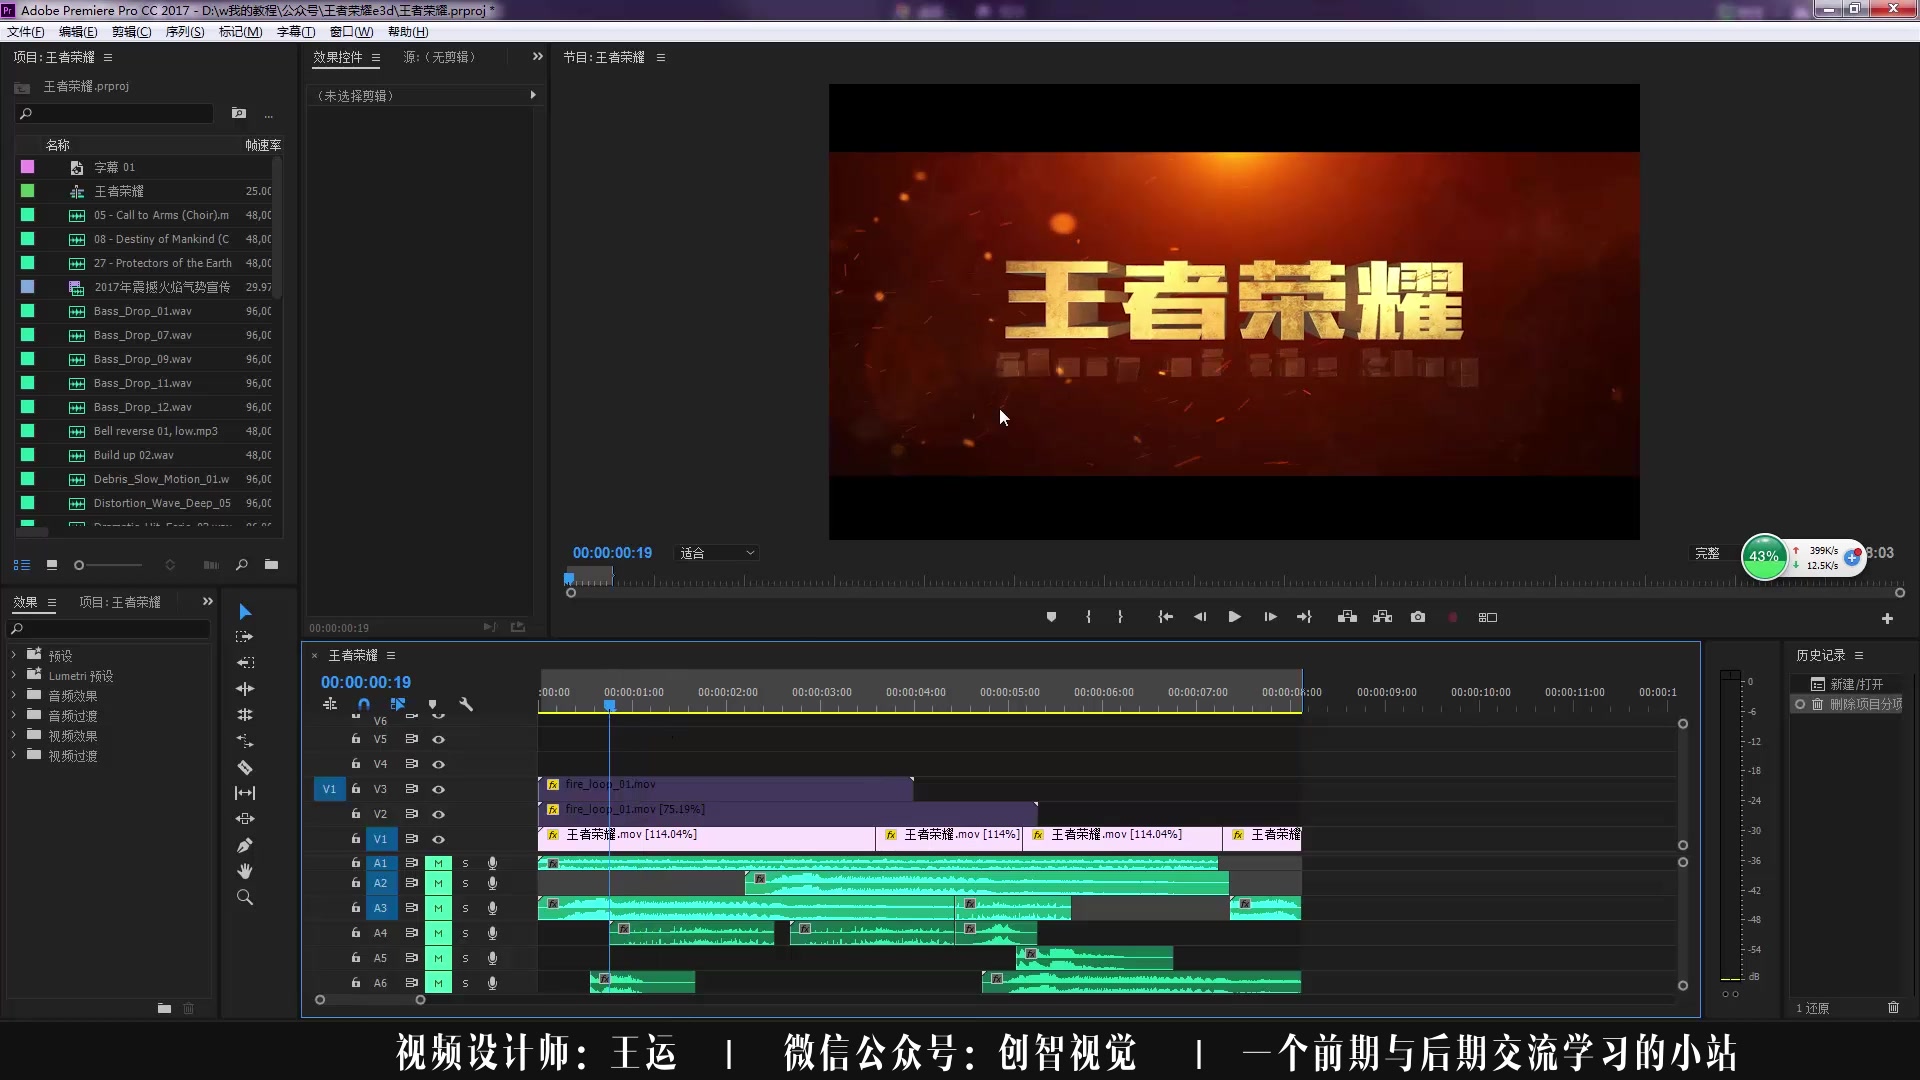
Task: Open the Button Editor plus icon
Action: 1887,619
